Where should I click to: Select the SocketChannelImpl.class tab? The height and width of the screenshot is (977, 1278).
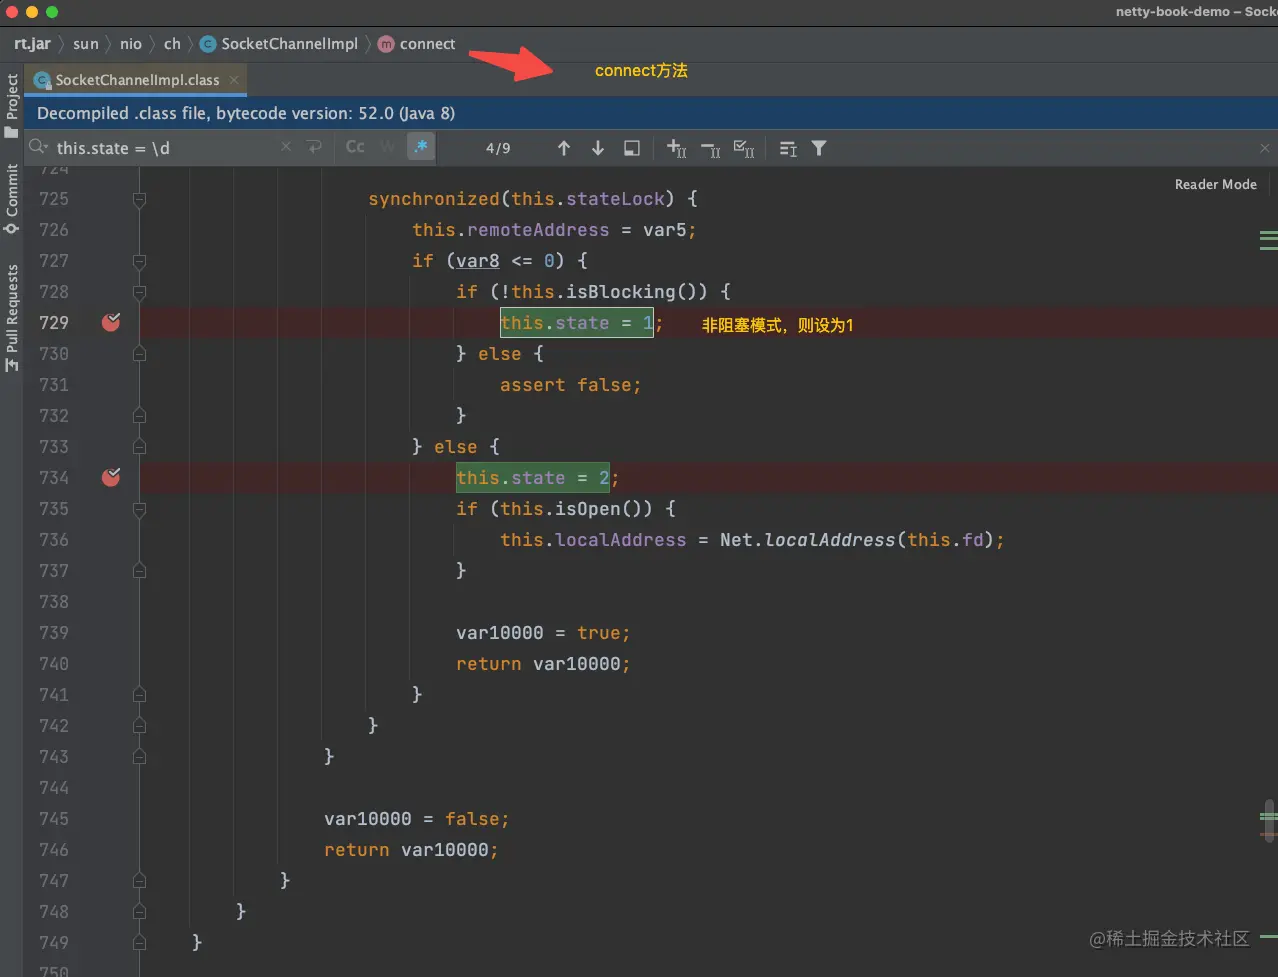135,80
